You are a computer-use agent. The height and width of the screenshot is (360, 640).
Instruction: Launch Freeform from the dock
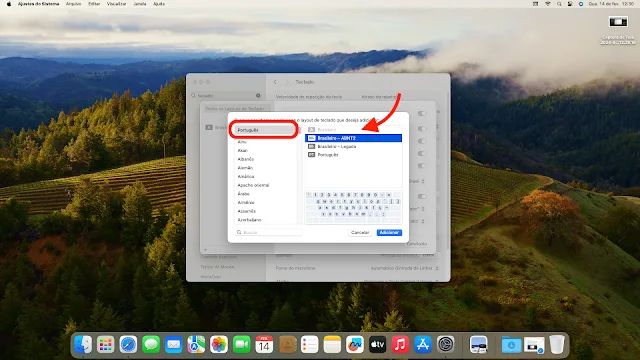point(355,344)
